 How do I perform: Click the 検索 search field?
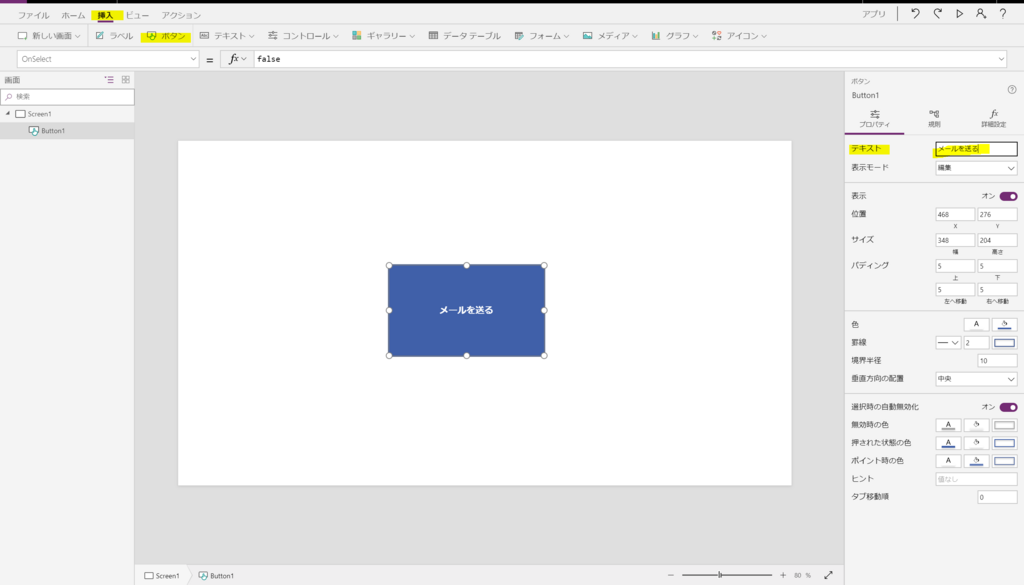point(67,97)
